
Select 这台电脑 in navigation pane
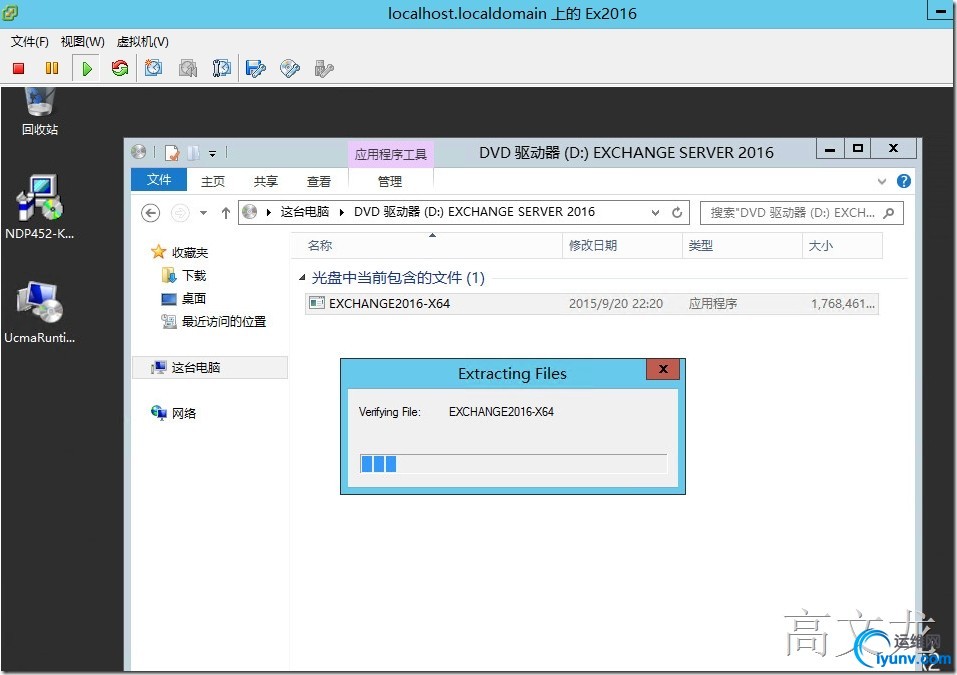(209, 367)
